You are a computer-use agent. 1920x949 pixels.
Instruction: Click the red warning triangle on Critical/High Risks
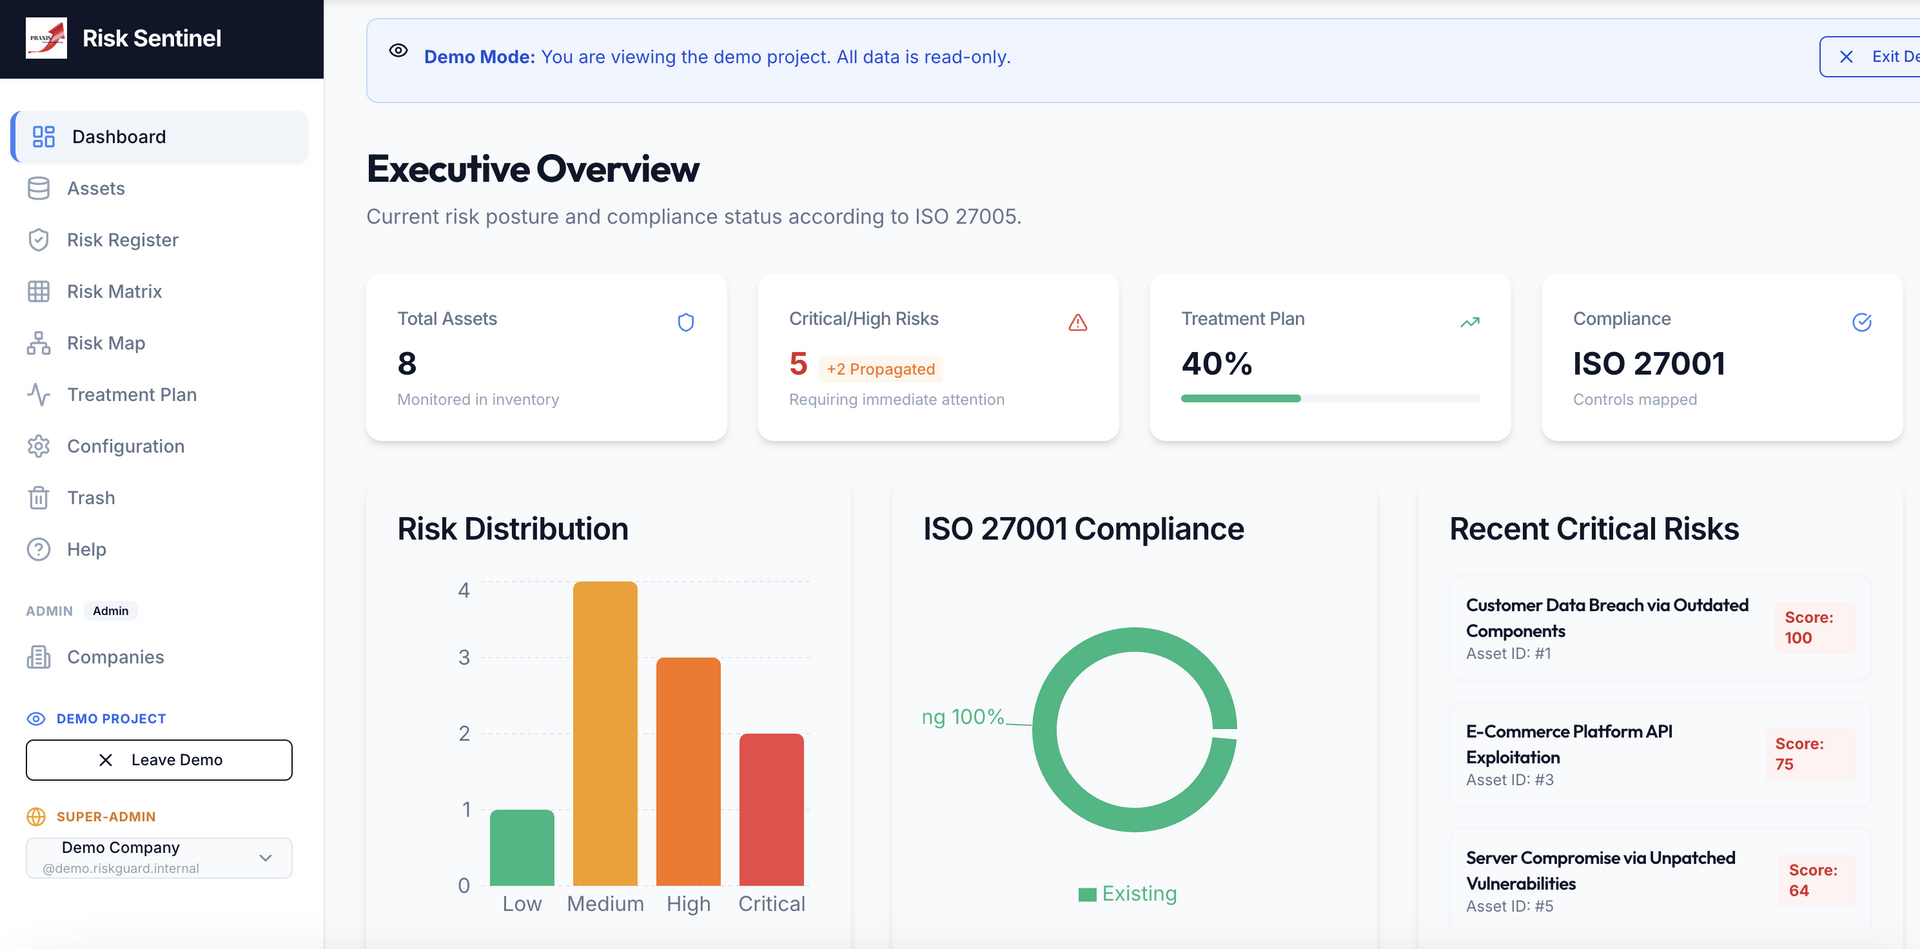coord(1077,322)
